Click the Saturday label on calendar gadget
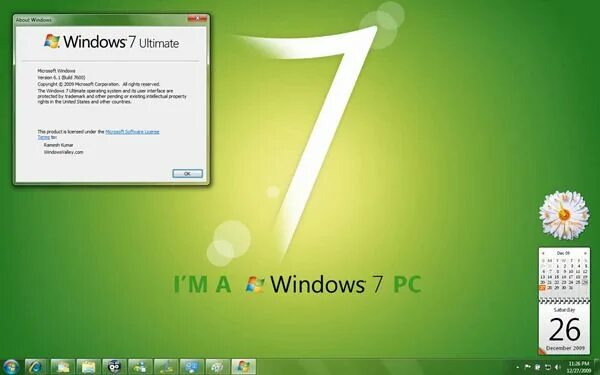This screenshot has height=375, width=600. [564, 310]
